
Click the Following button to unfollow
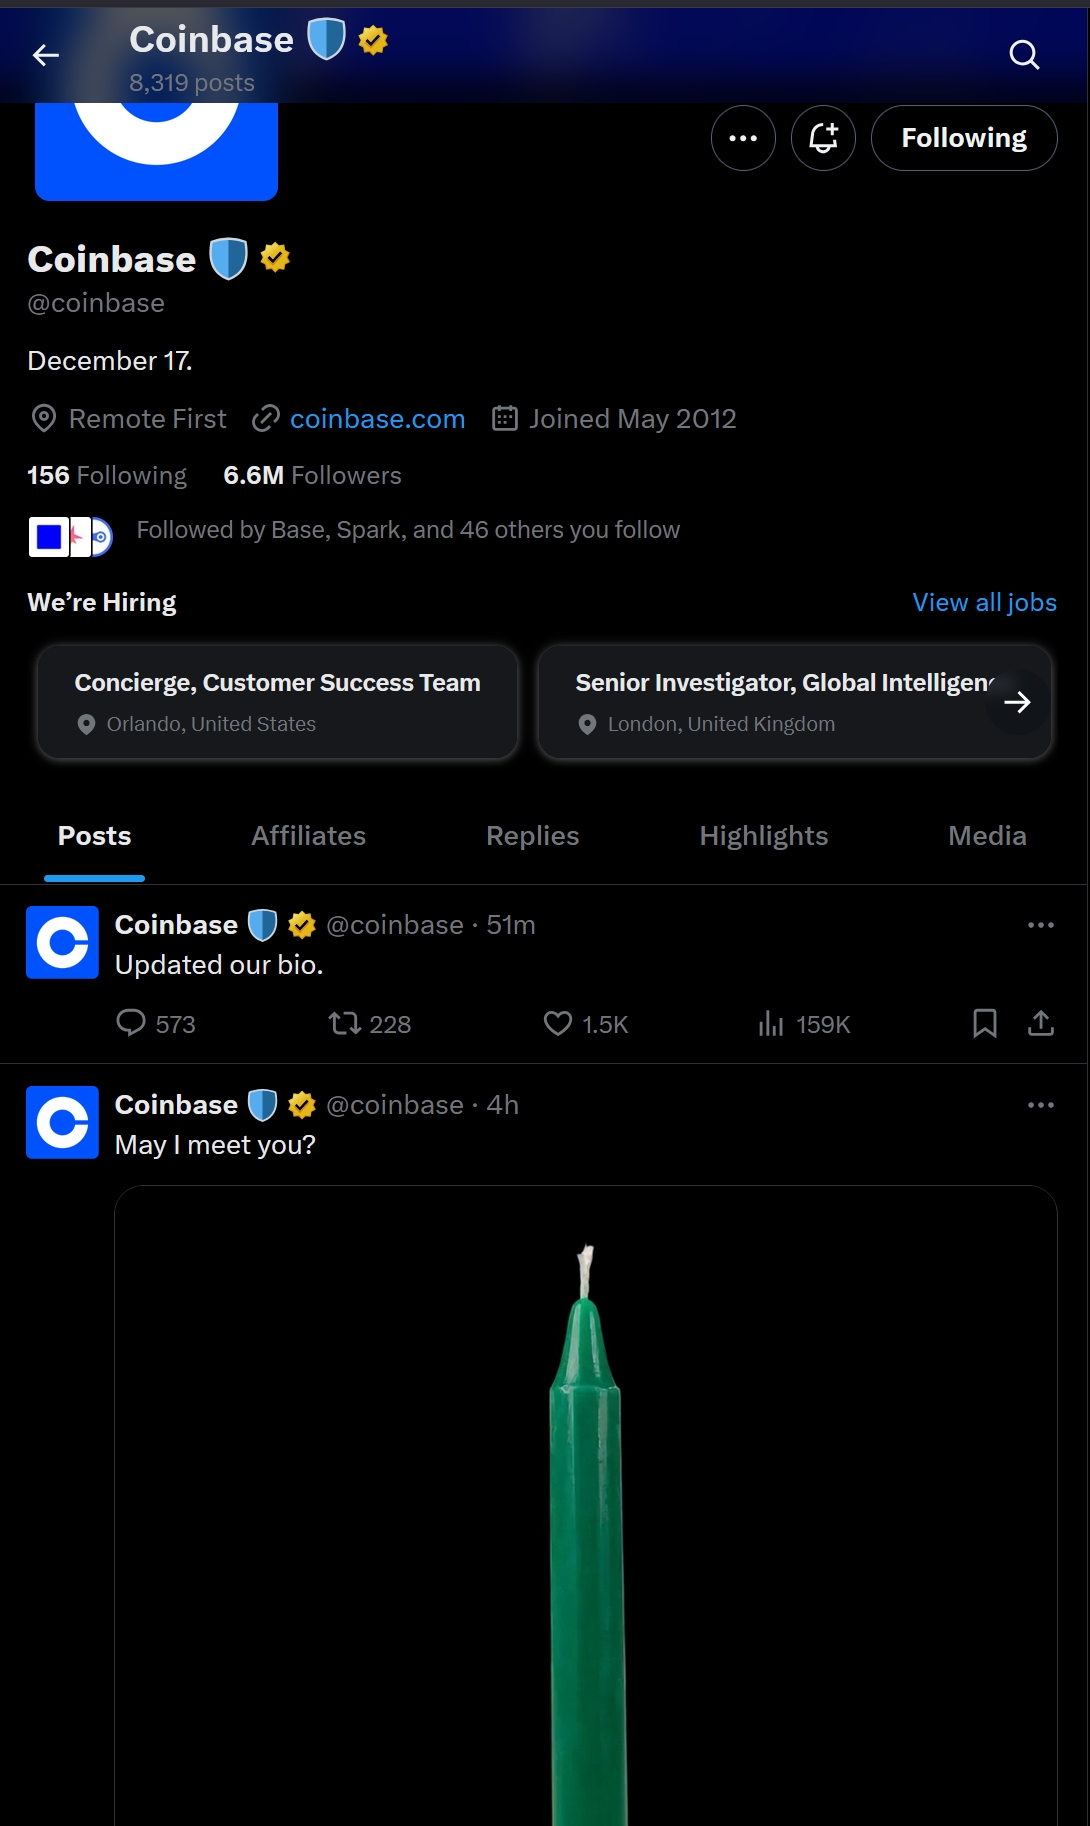tap(963, 138)
